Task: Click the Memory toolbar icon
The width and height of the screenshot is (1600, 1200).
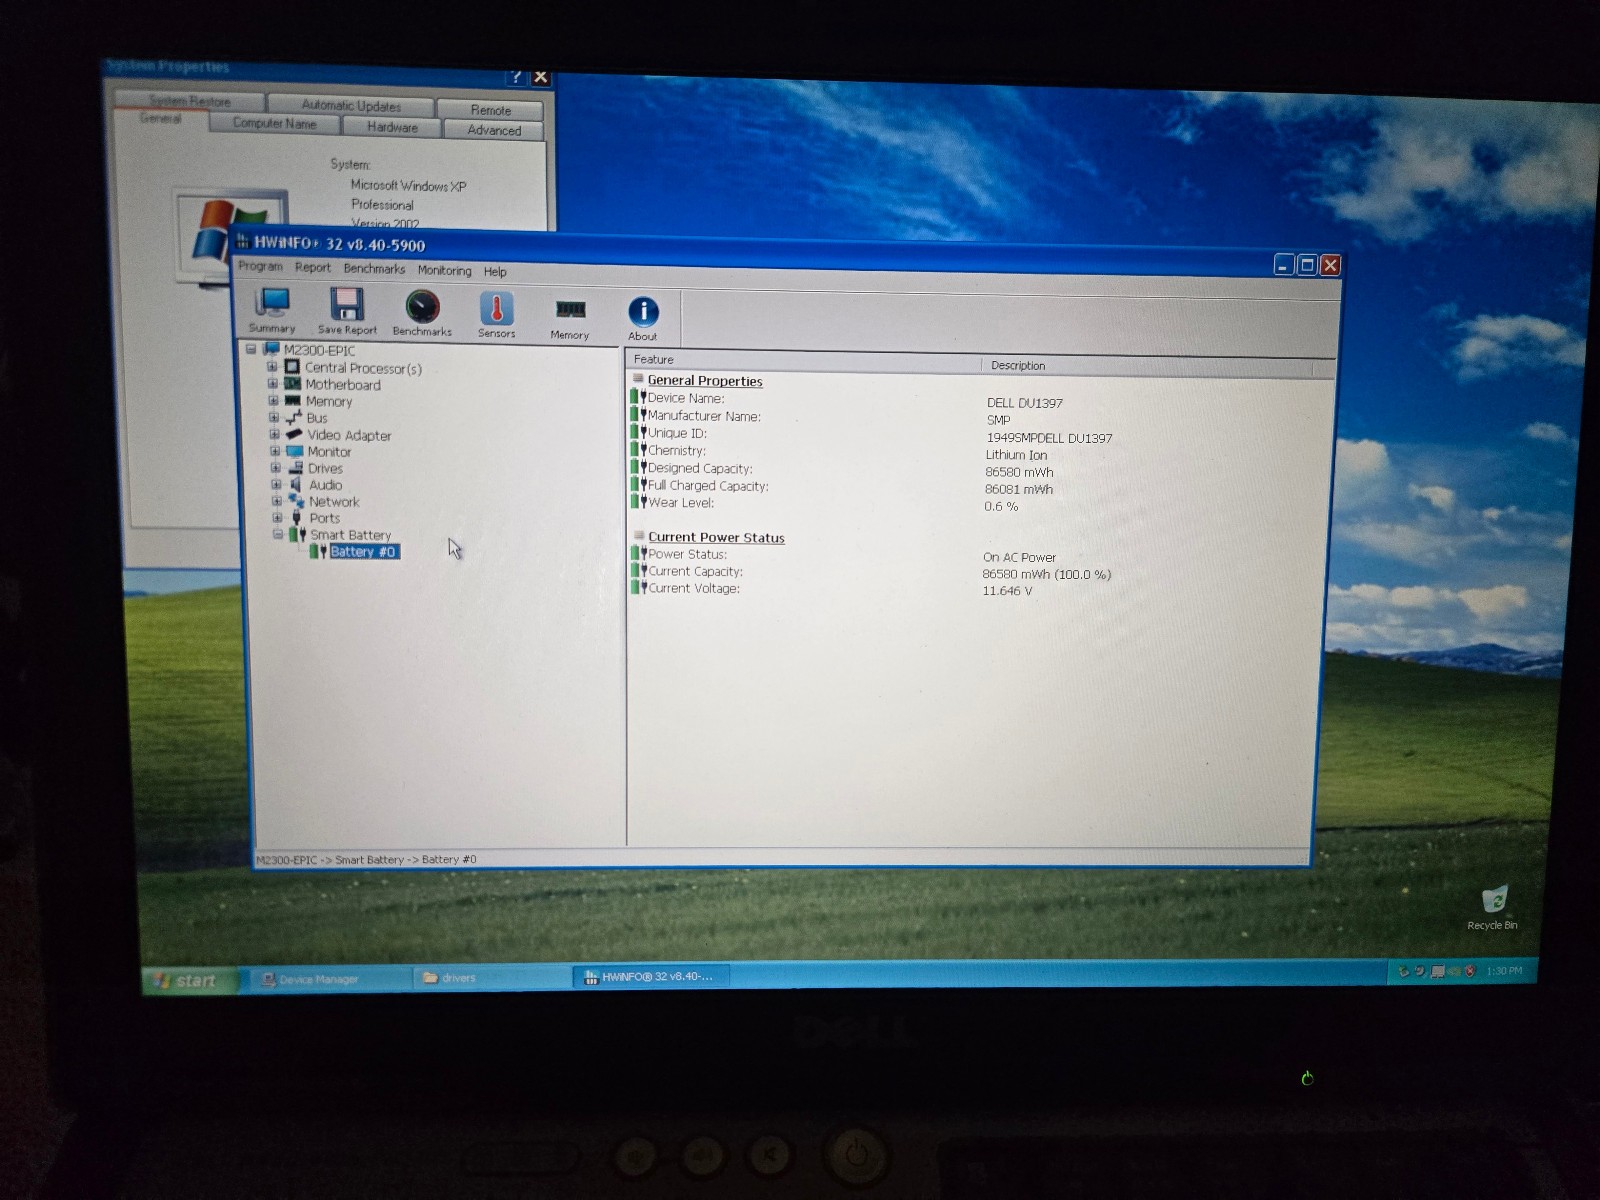Action: coord(570,310)
